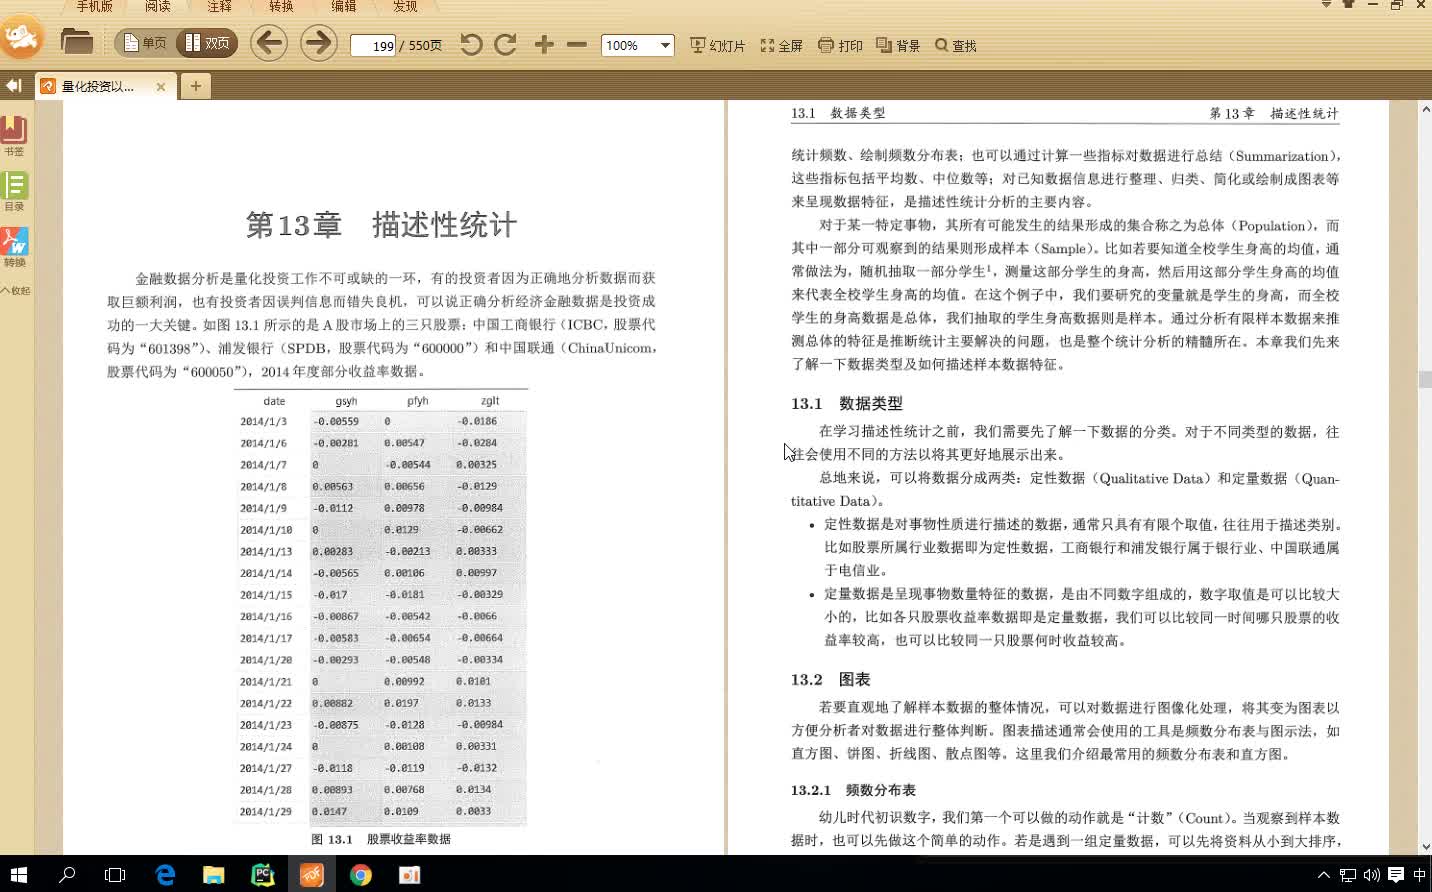The image size is (1432, 892).
Task: Click the heading 13.2.1 频数分布表
Action: pyautogui.click(x=853, y=790)
